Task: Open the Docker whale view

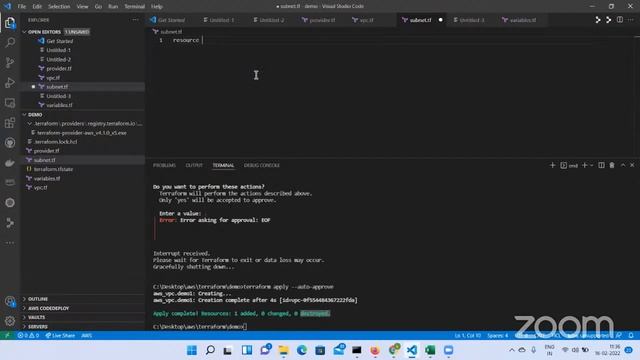Action: coord(10,163)
